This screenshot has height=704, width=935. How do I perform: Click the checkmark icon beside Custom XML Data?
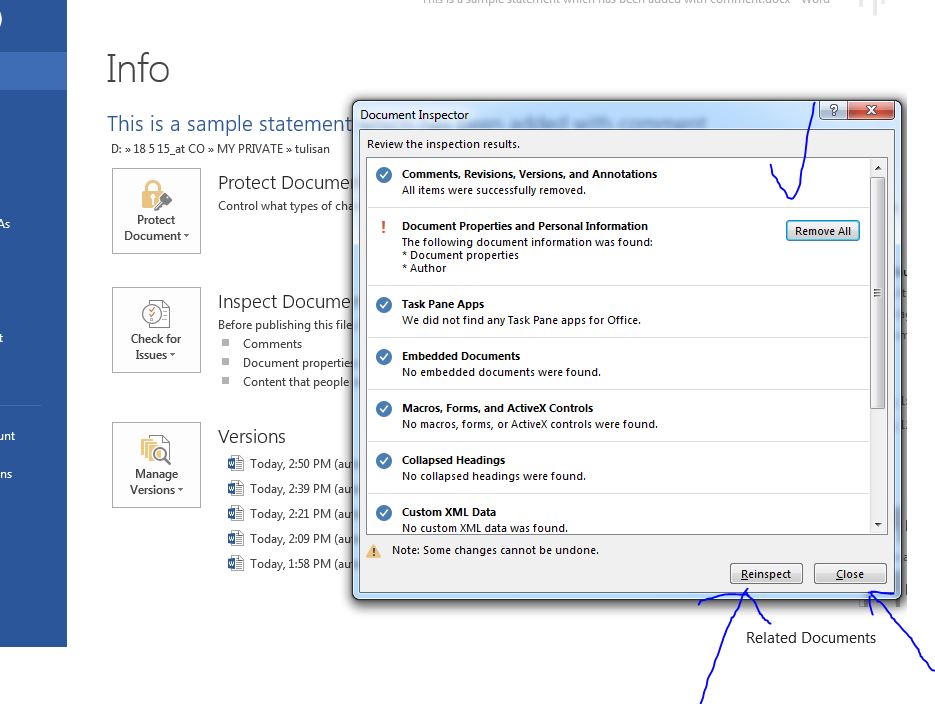pos(384,512)
